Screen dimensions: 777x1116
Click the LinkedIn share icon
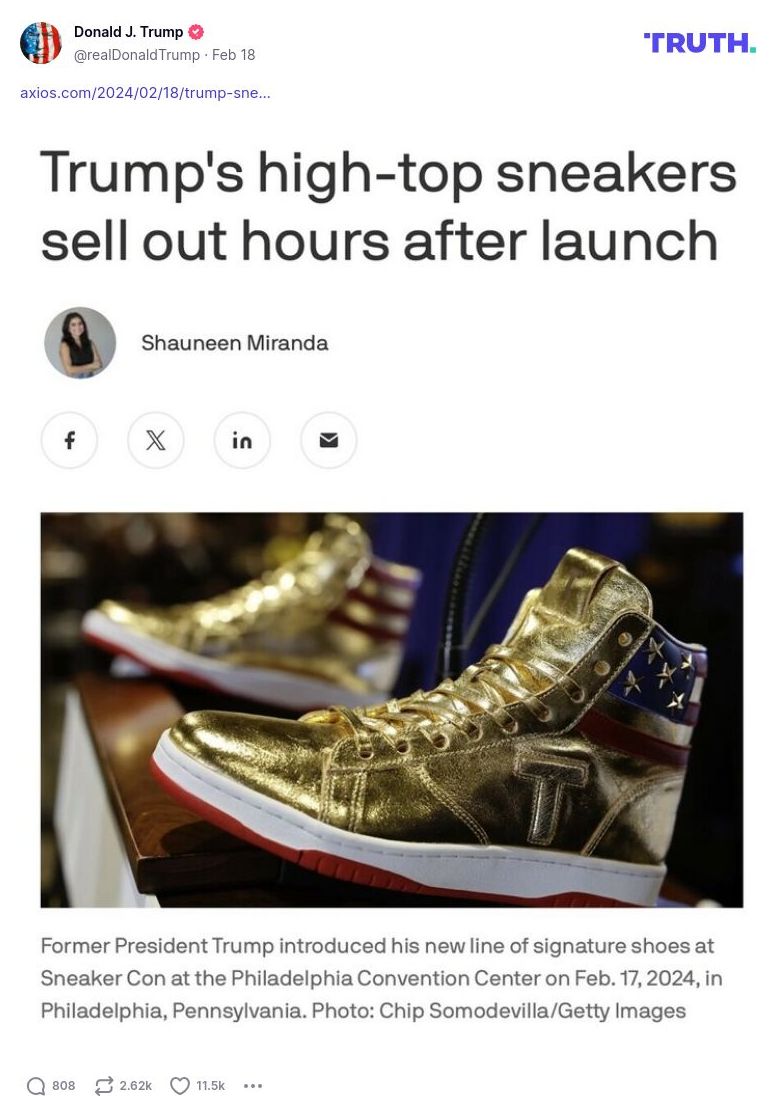(242, 441)
